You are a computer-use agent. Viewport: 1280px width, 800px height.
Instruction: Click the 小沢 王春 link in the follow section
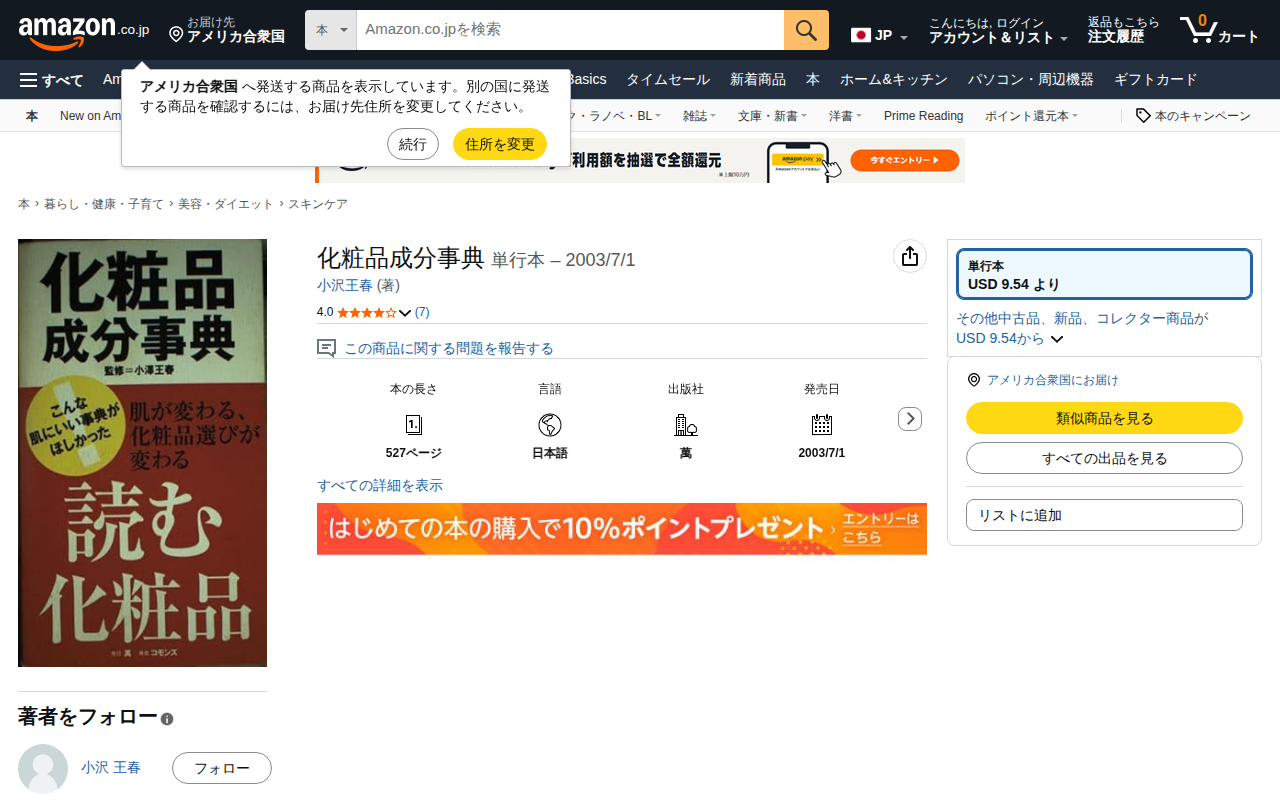[x=111, y=767]
